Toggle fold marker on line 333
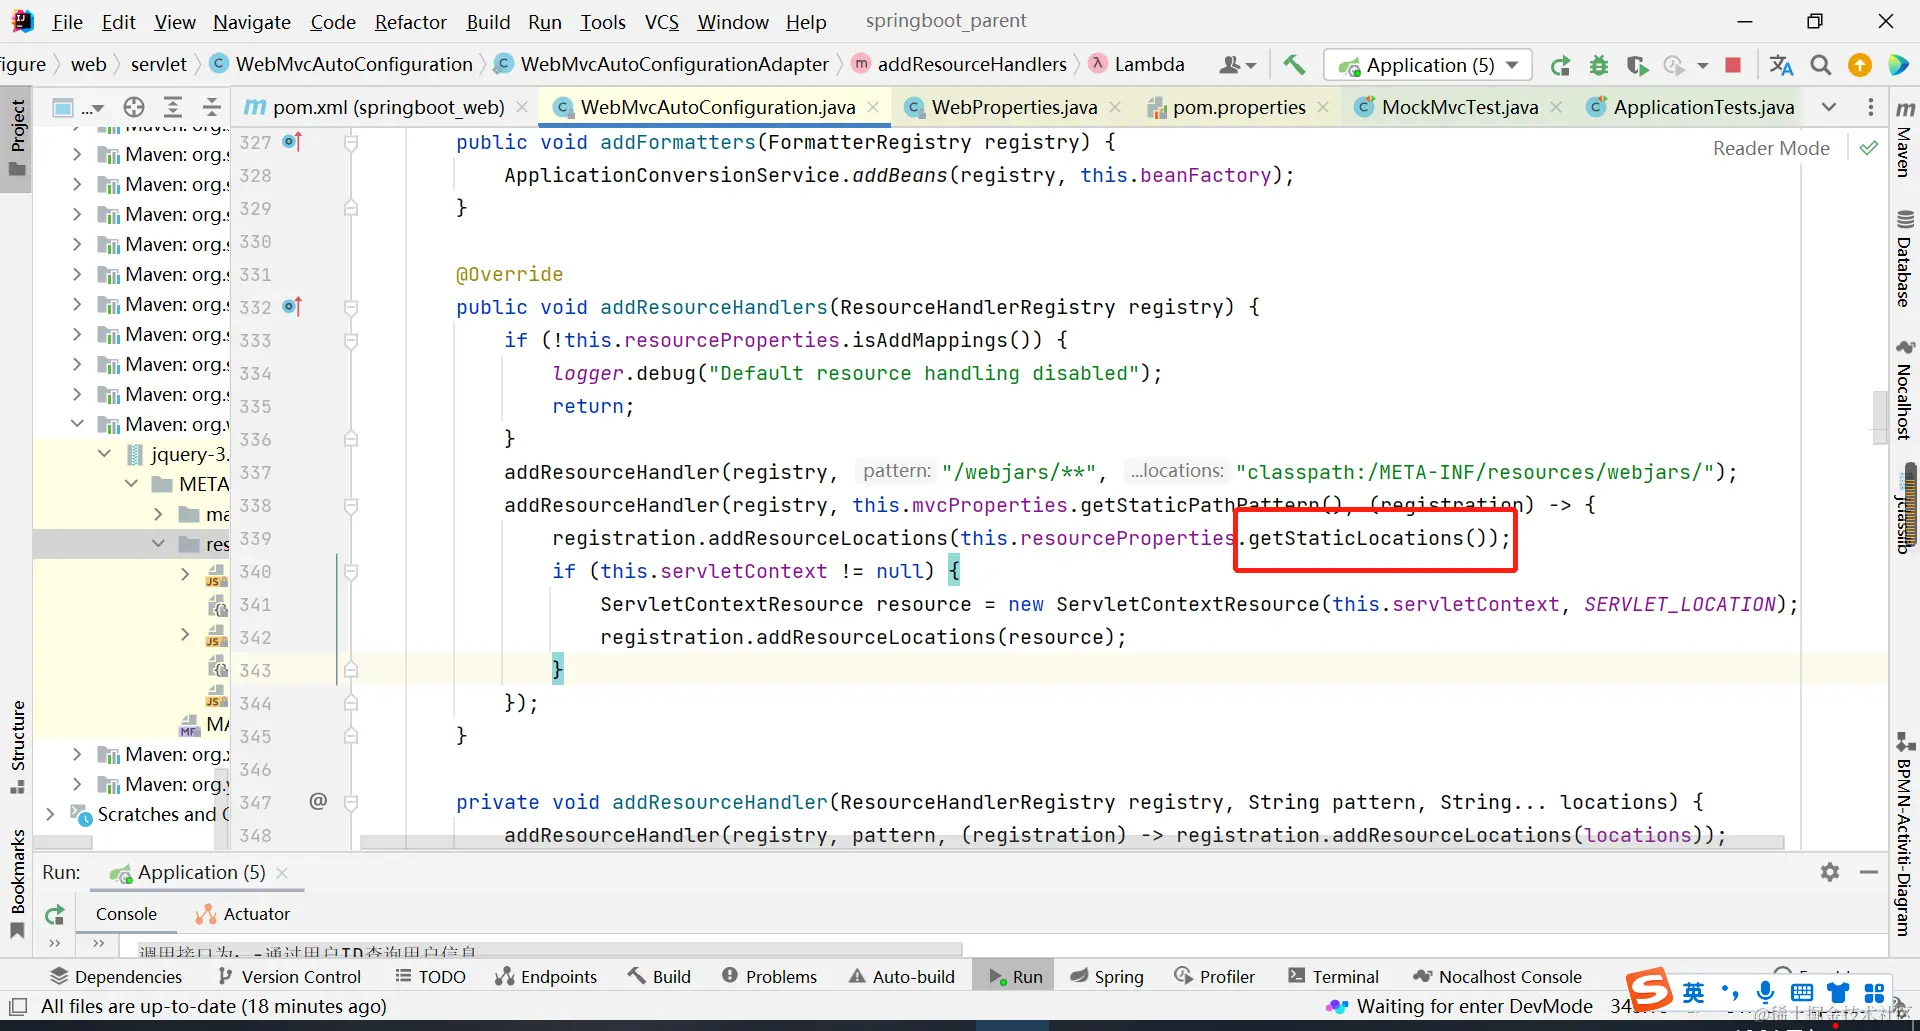The height and width of the screenshot is (1031, 1920). point(351,340)
